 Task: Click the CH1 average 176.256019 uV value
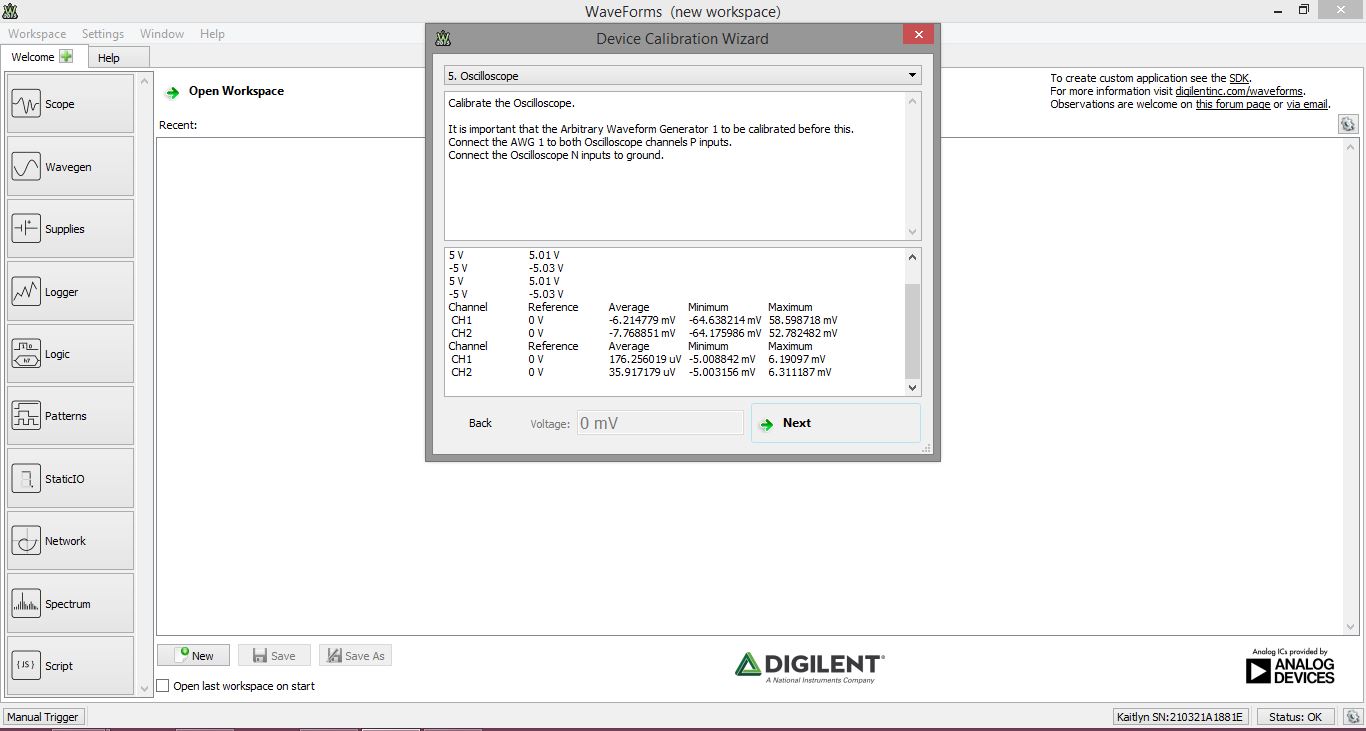tap(645, 359)
